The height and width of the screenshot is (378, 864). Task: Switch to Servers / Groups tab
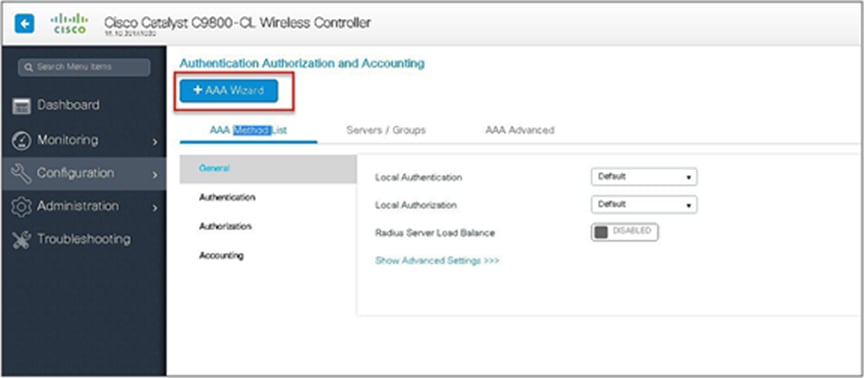[x=386, y=131]
